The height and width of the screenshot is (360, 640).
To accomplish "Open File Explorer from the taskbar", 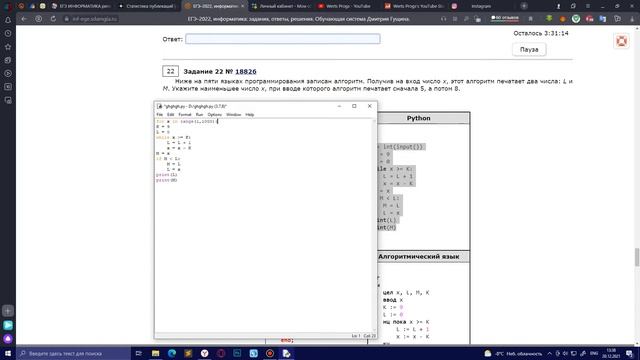I will [156, 353].
